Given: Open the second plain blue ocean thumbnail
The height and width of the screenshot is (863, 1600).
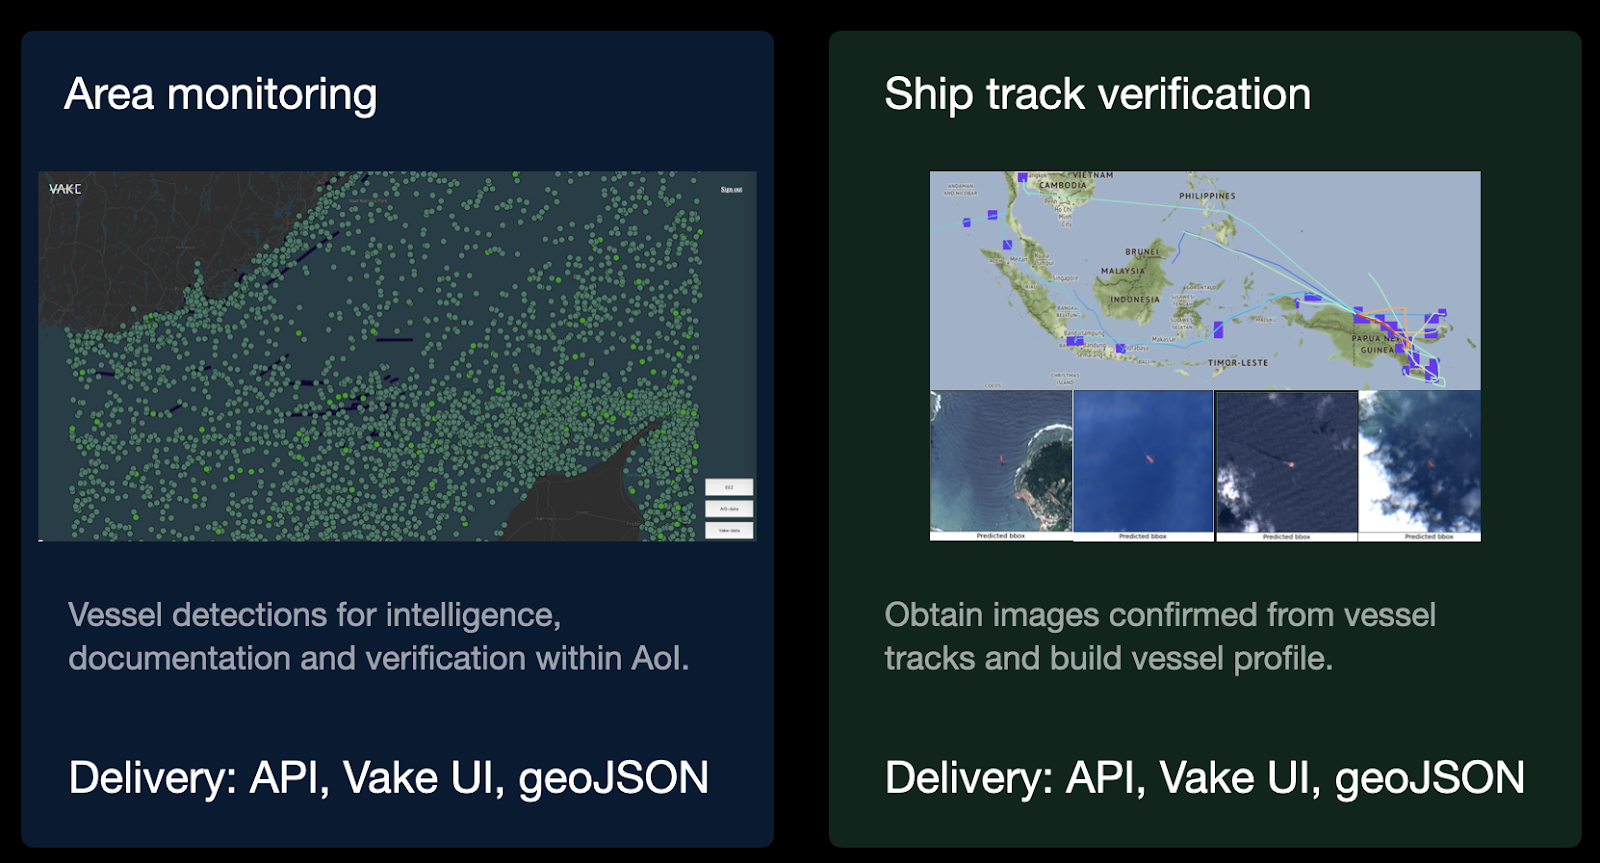Looking at the screenshot, I should [x=1143, y=461].
